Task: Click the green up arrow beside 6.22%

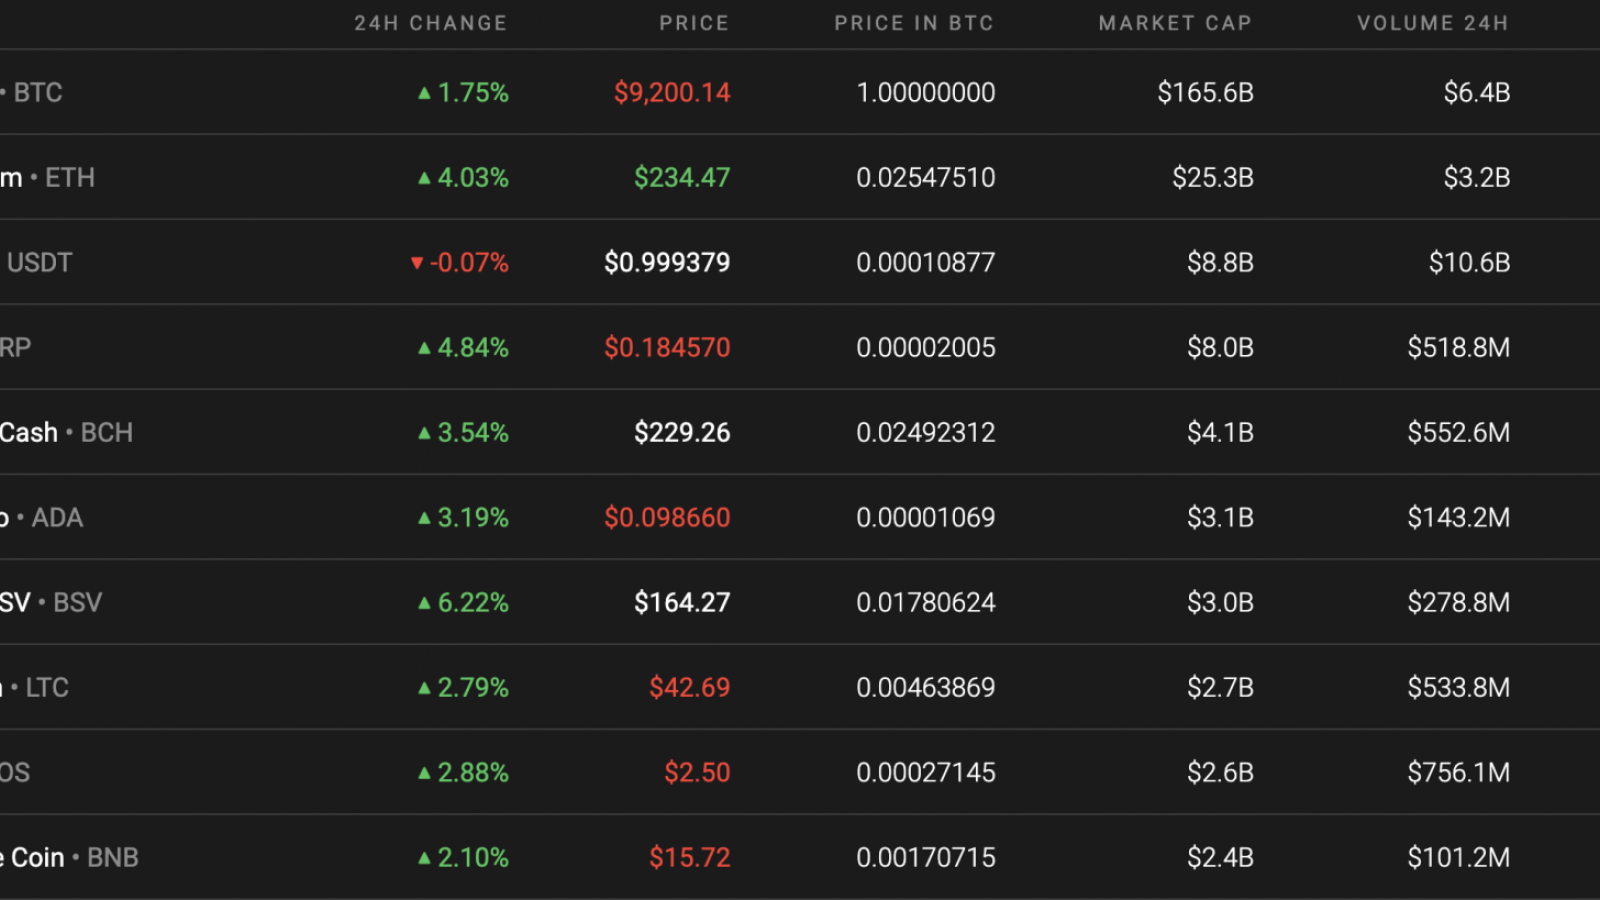Action: point(424,603)
